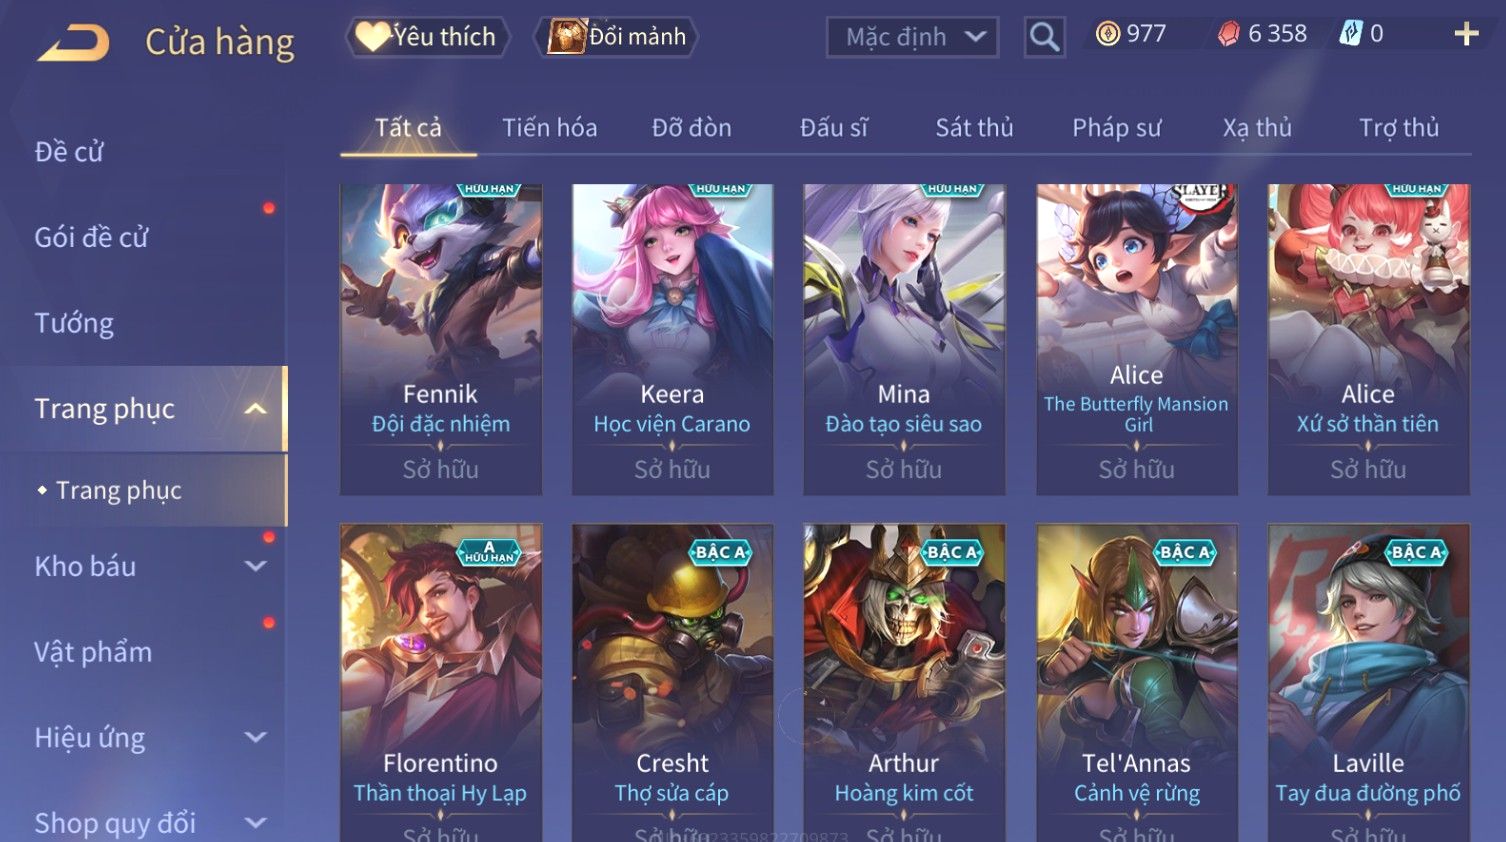Go back with the return arrow icon
Screen dimensions: 1506x842
coord(73,43)
